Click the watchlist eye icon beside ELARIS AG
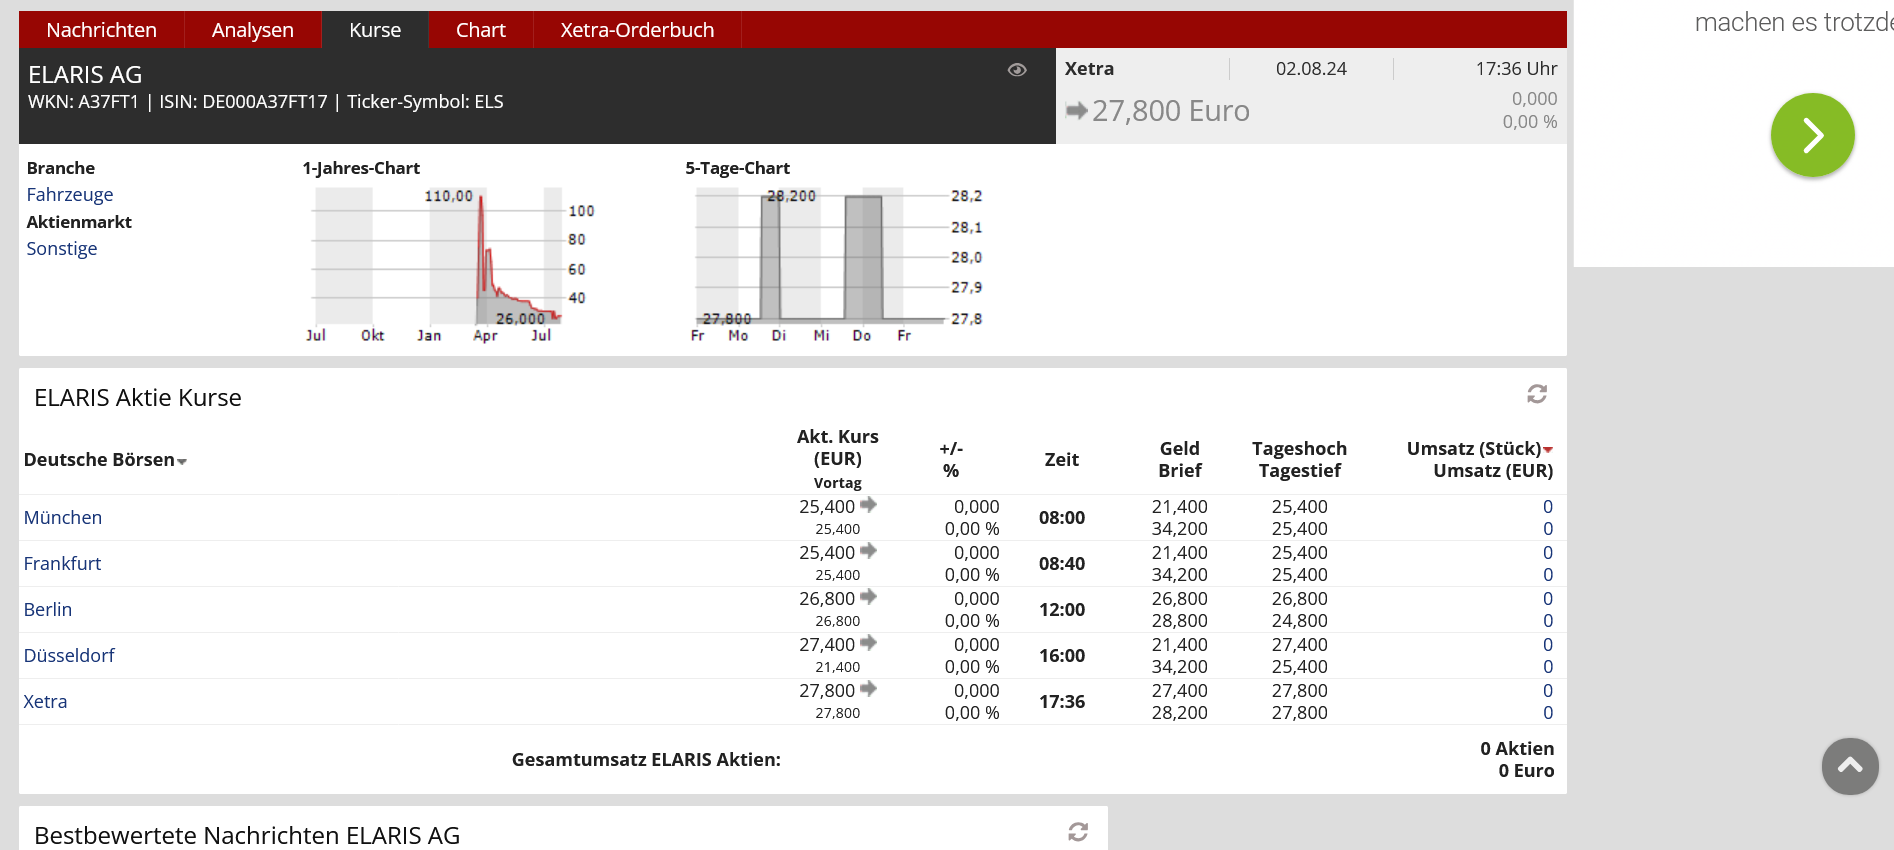Viewport: 1894px width, 850px height. 1017,70
